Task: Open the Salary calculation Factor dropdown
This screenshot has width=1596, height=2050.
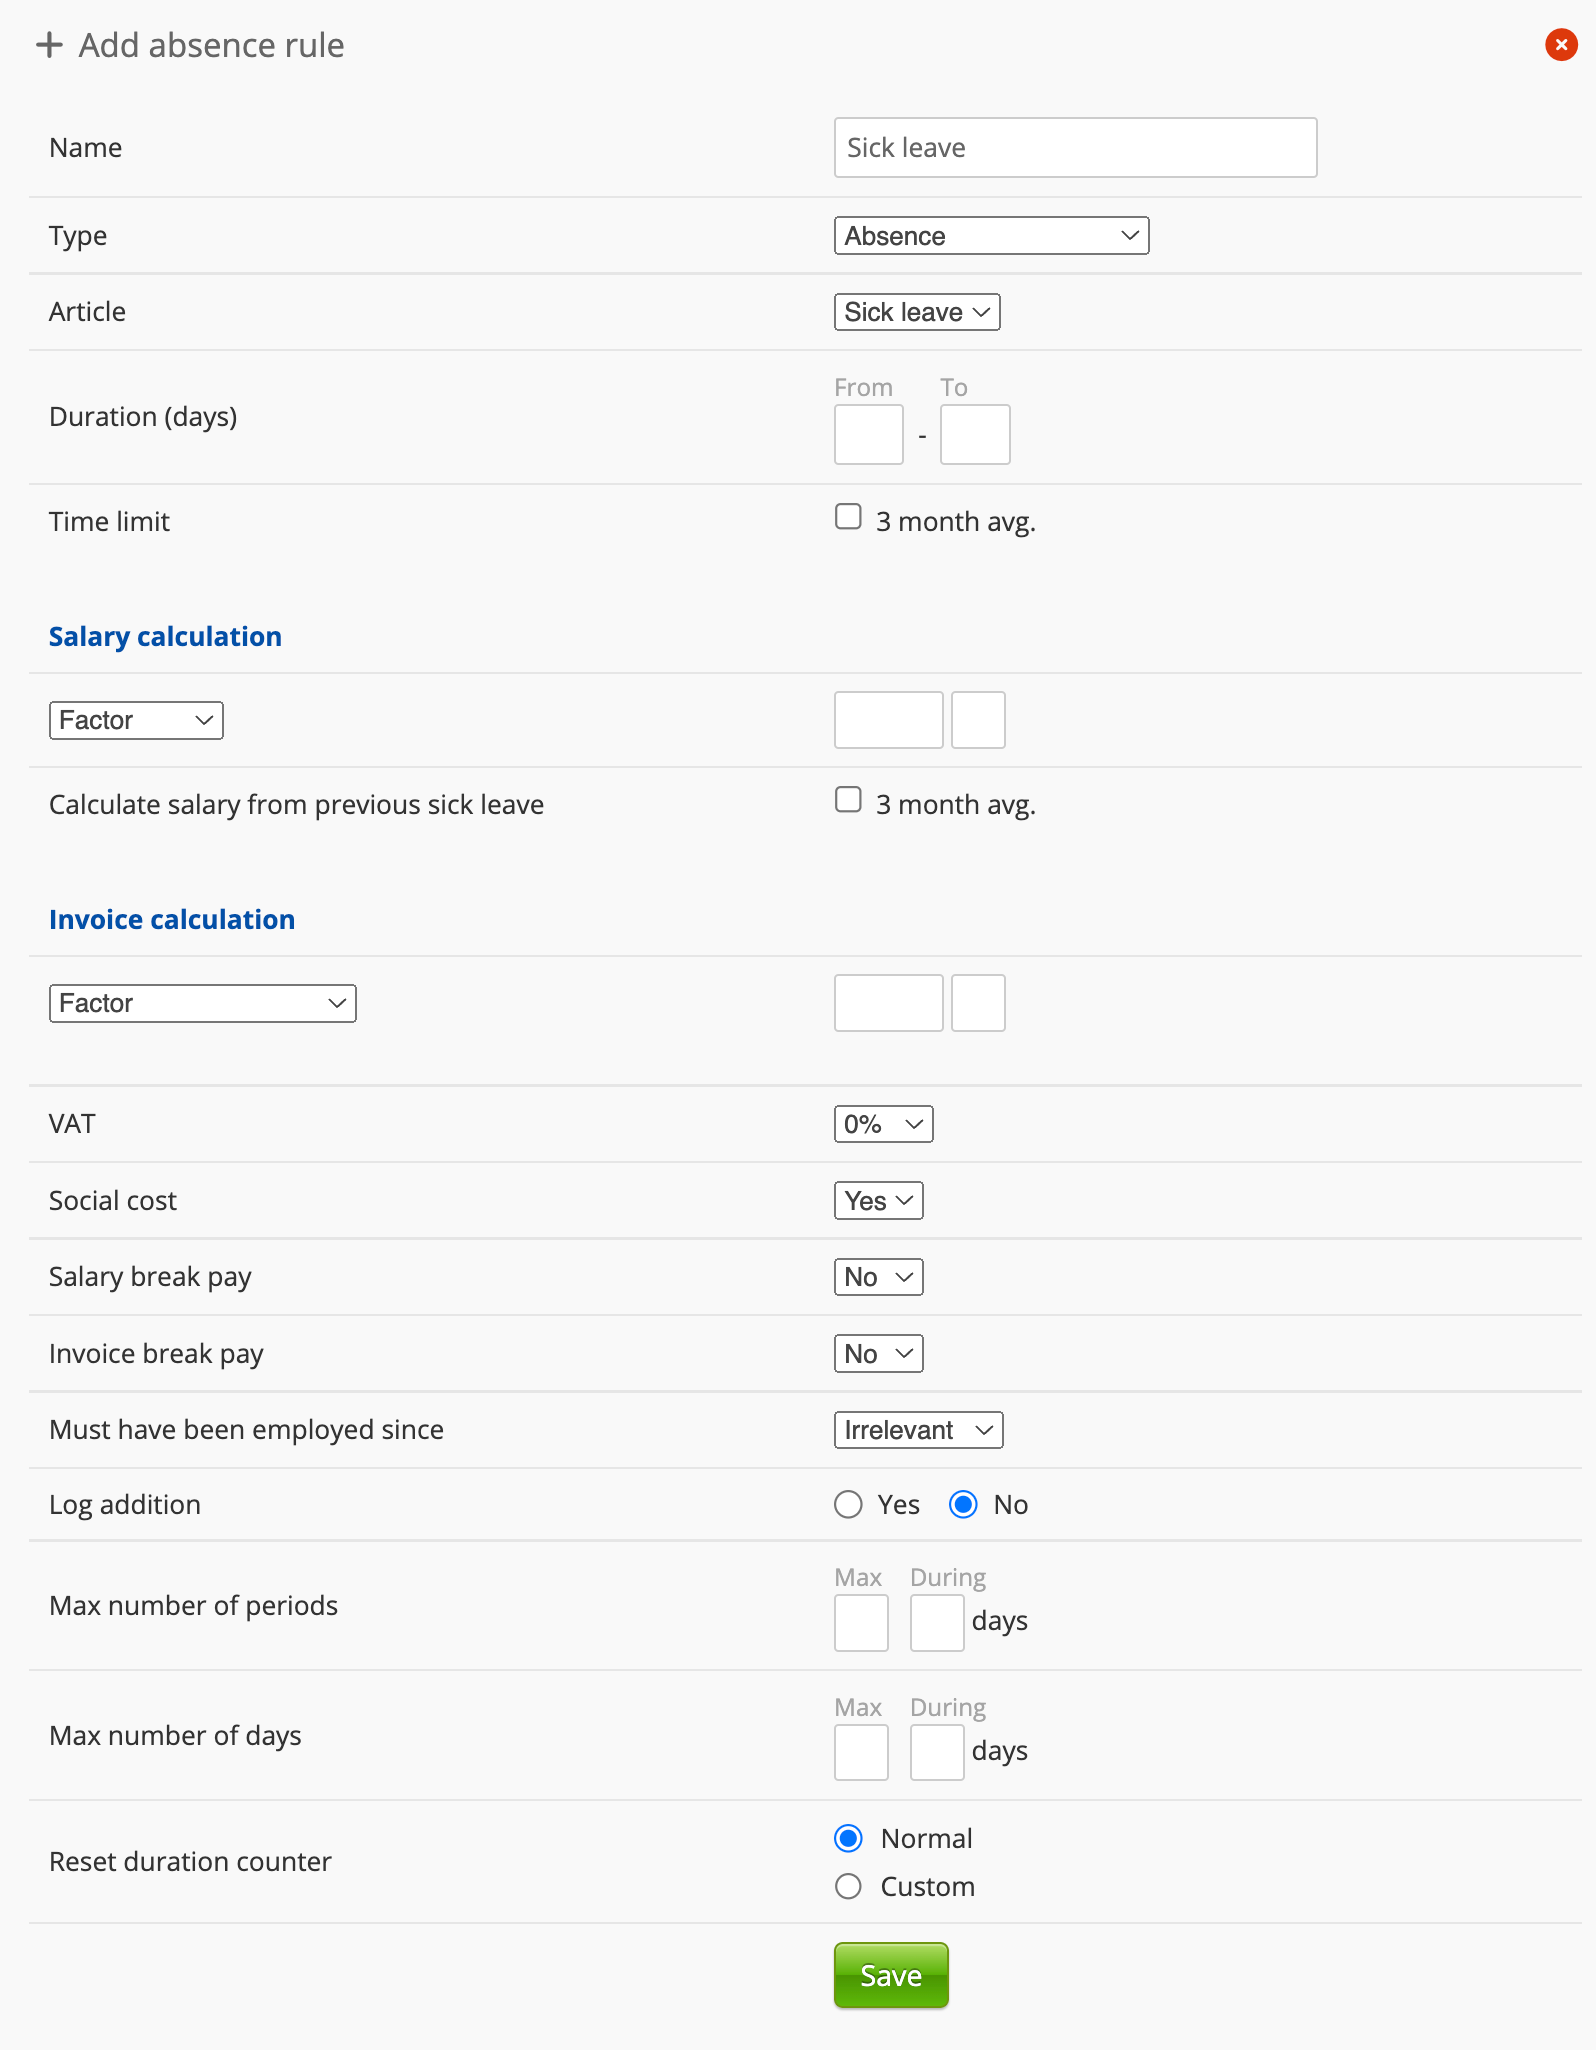Action: tap(136, 720)
